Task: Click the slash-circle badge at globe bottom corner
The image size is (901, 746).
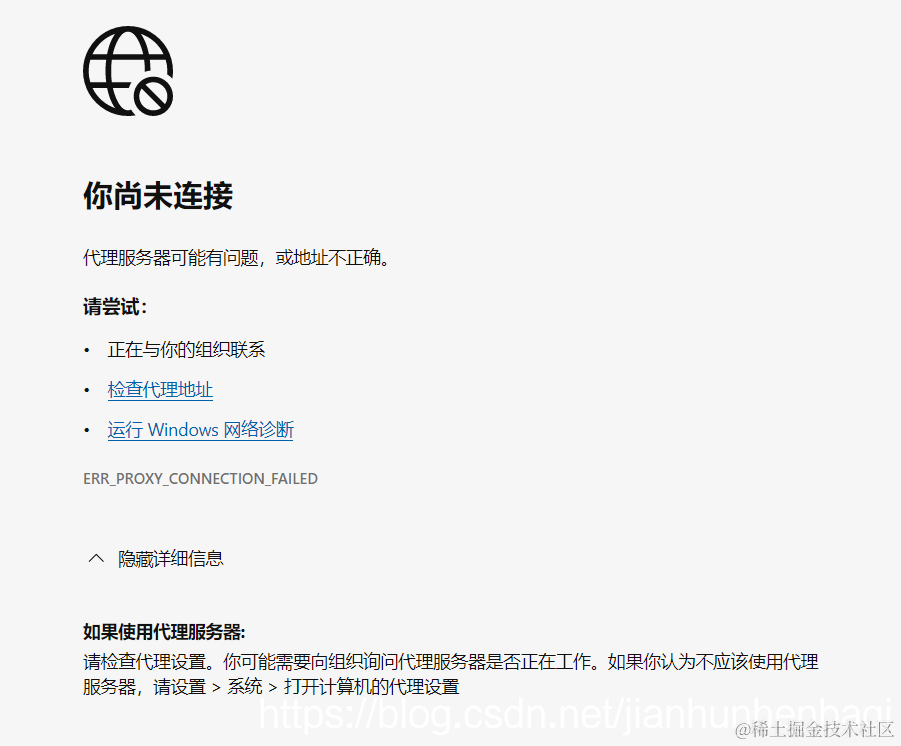Action: 152,96
